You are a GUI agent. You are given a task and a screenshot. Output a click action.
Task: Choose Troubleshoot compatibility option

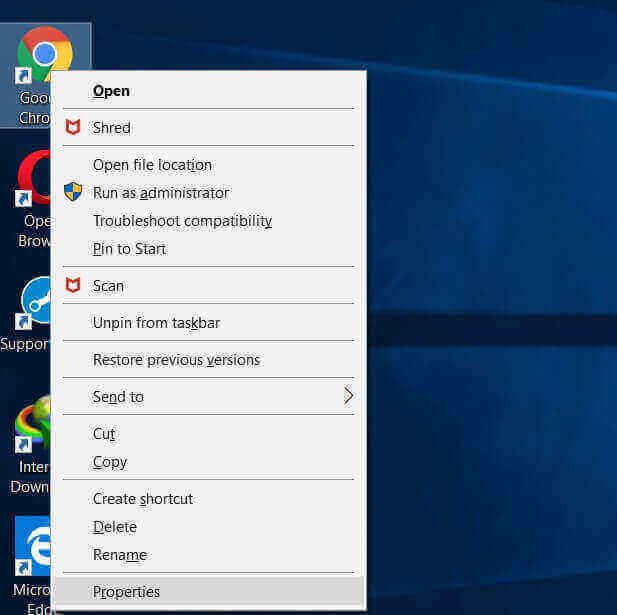(182, 221)
